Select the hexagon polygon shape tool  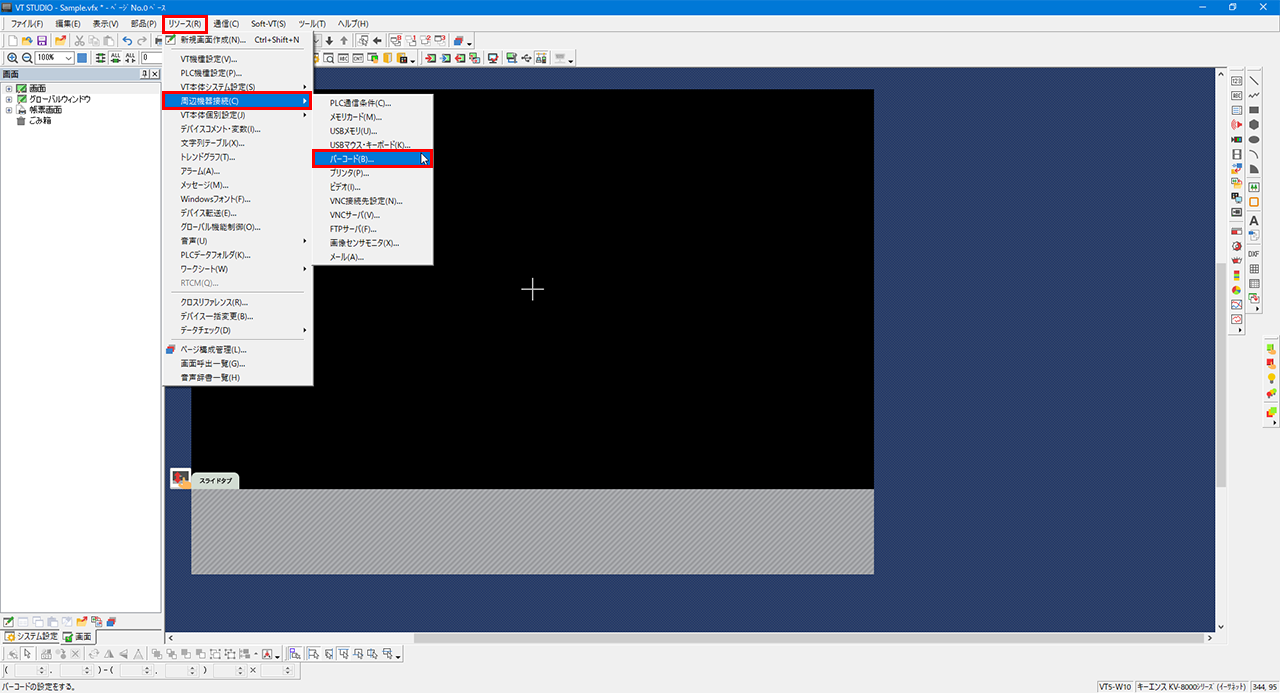click(x=1254, y=125)
